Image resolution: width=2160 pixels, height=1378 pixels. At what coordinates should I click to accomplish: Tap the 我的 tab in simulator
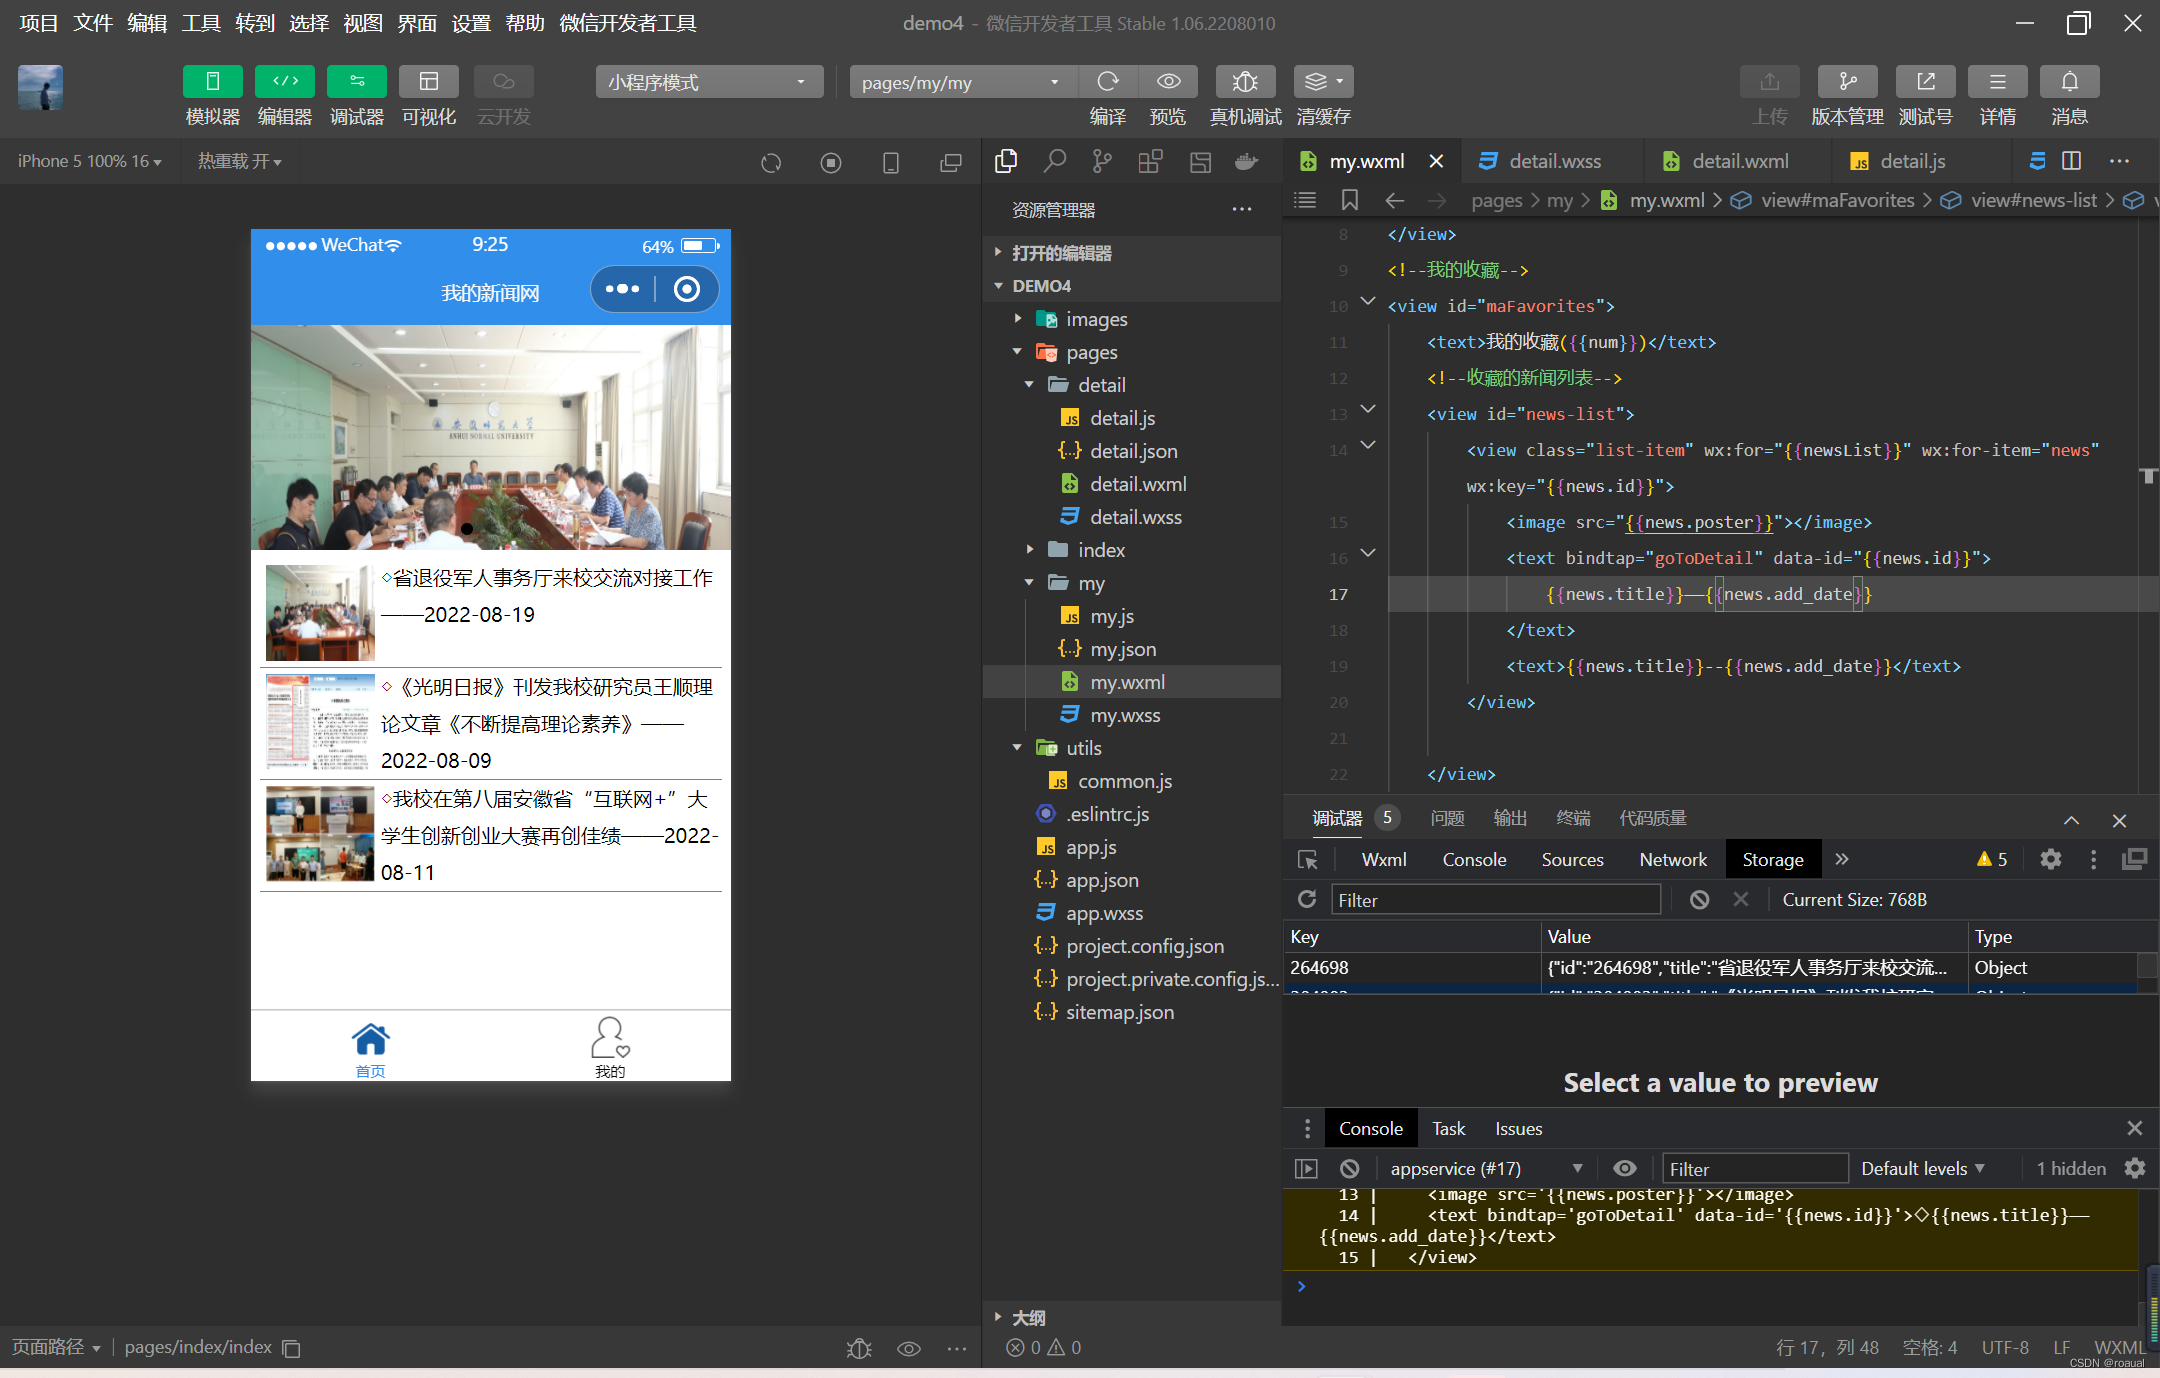[609, 1047]
